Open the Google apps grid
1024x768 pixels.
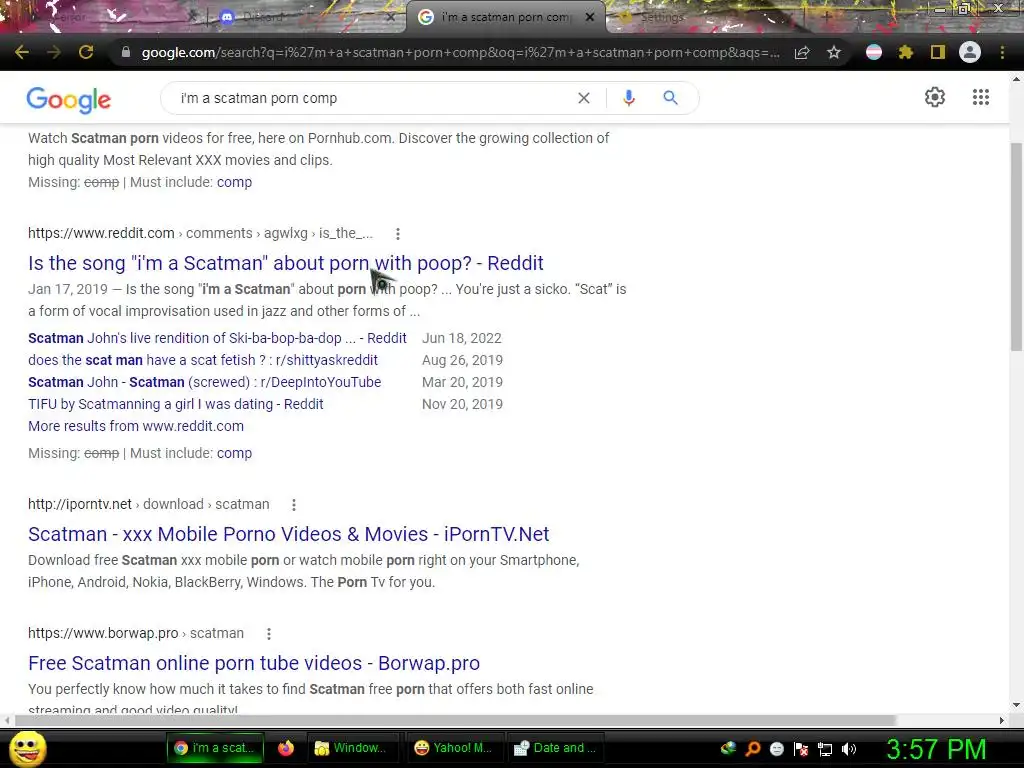coord(981,97)
